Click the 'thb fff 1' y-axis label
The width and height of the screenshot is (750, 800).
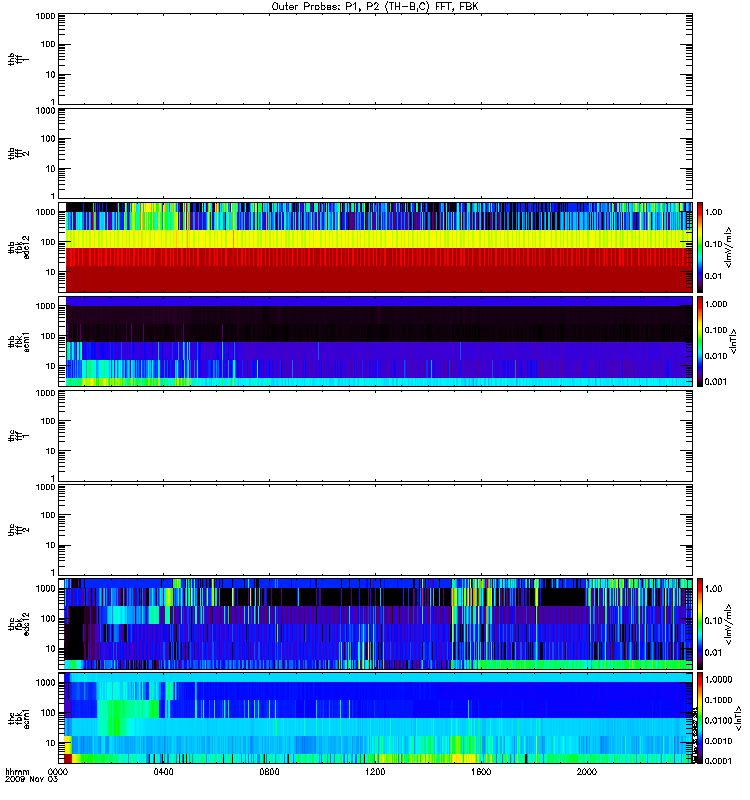[x=18, y=59]
